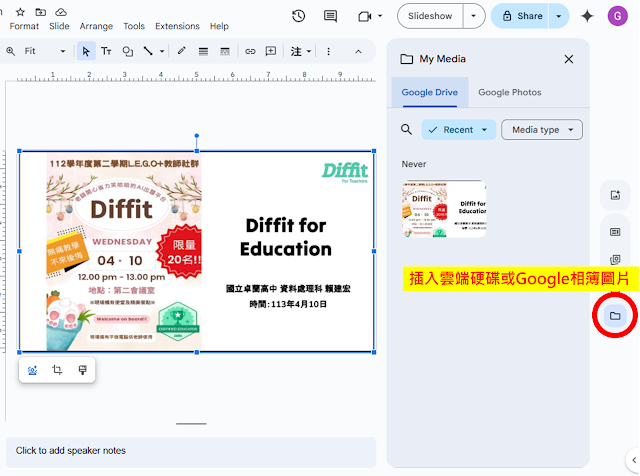Open image edit sparkle button below slide
Viewport: 640px width, 476px height.
tap(32, 370)
